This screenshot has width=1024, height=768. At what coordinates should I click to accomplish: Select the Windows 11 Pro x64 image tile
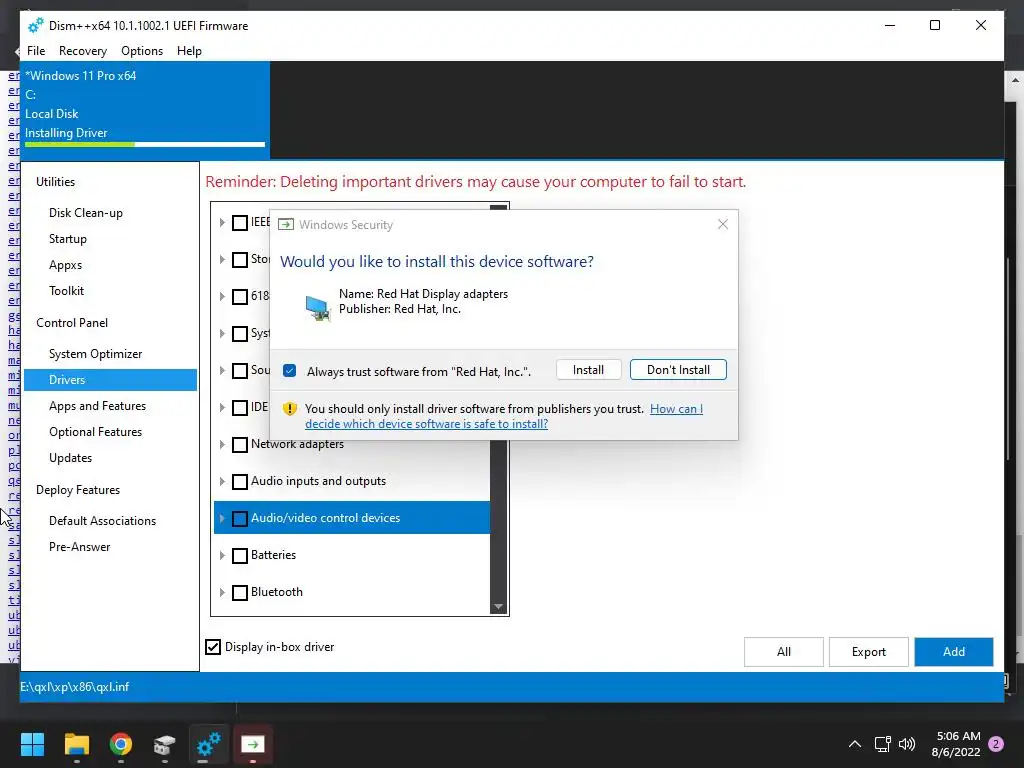click(x=145, y=110)
